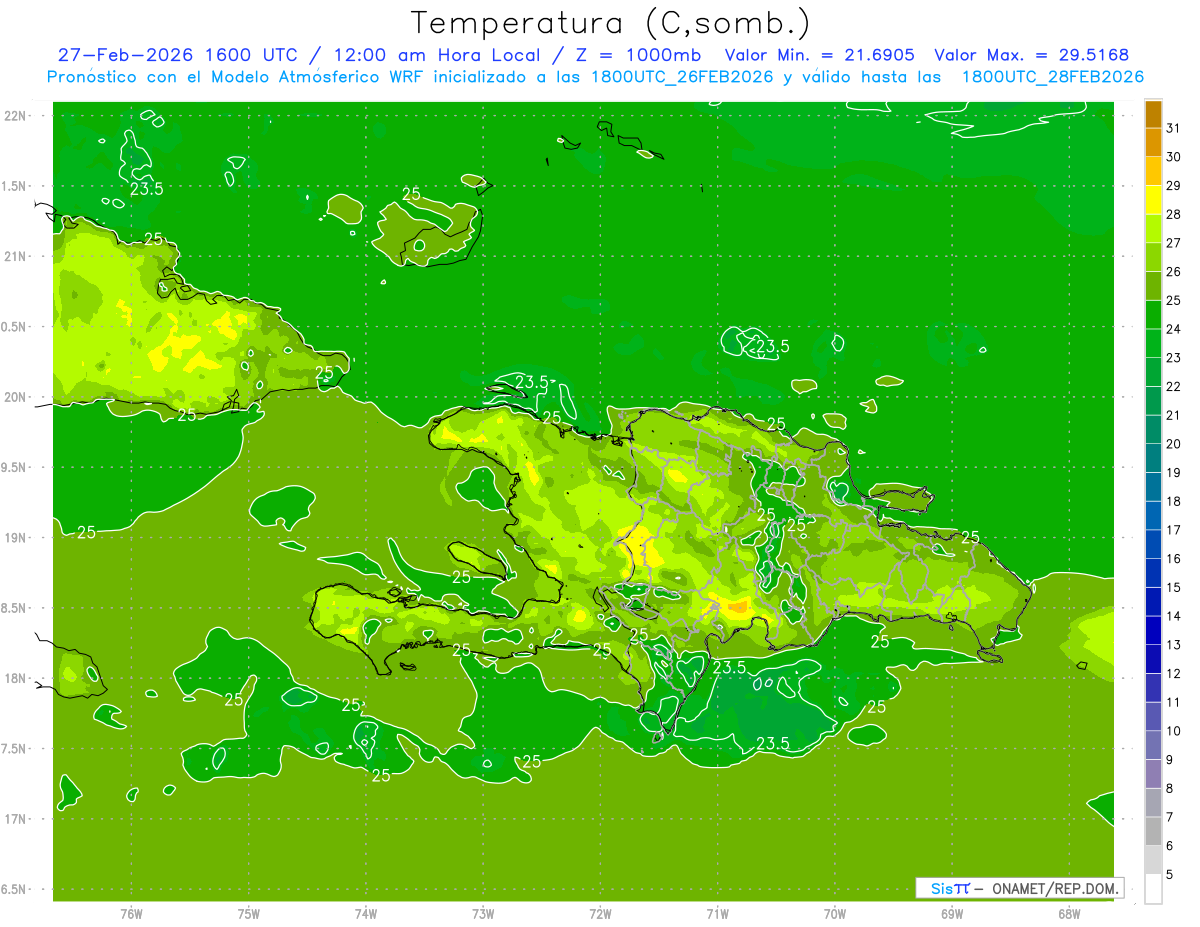Click the 0.5N latitude axis label

tap(15, 327)
